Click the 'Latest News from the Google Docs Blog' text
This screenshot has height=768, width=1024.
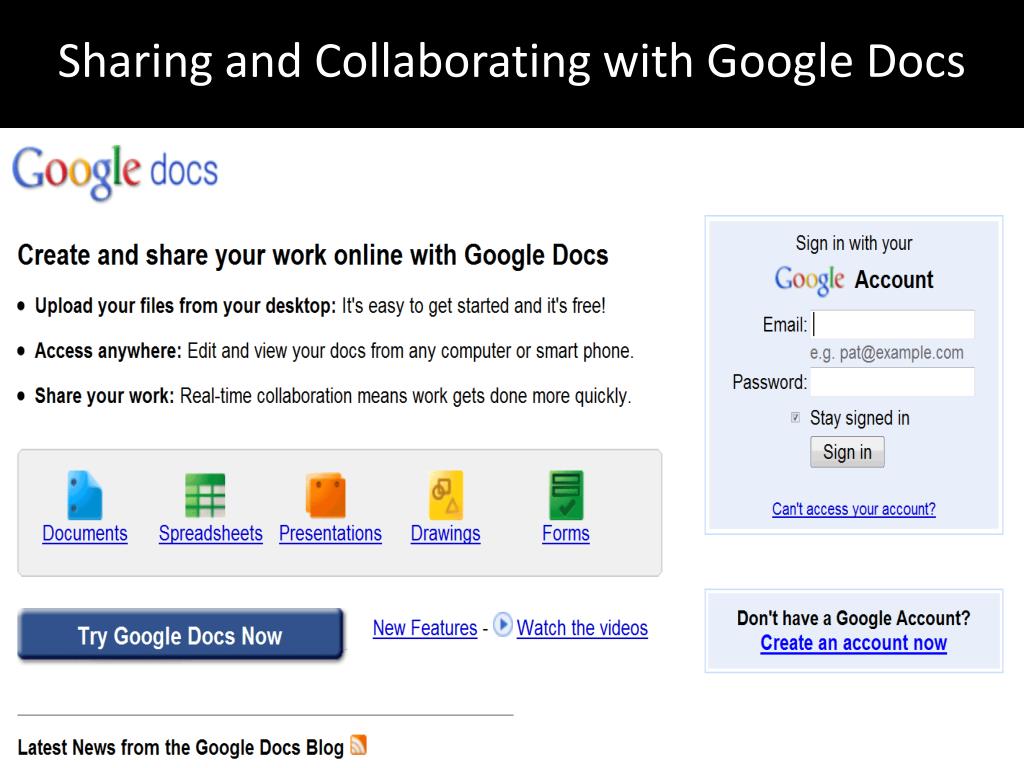[180, 747]
